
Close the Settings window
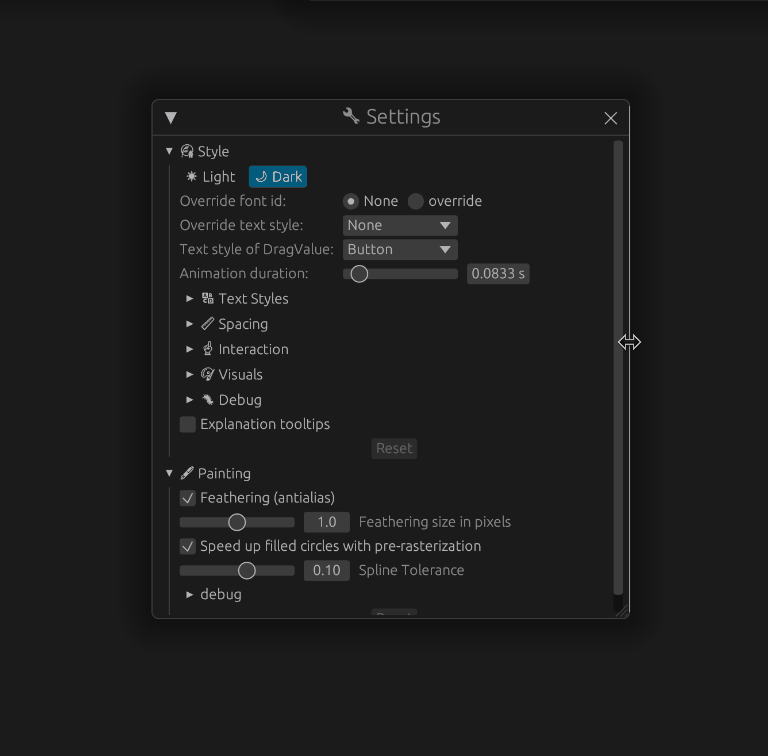[610, 118]
